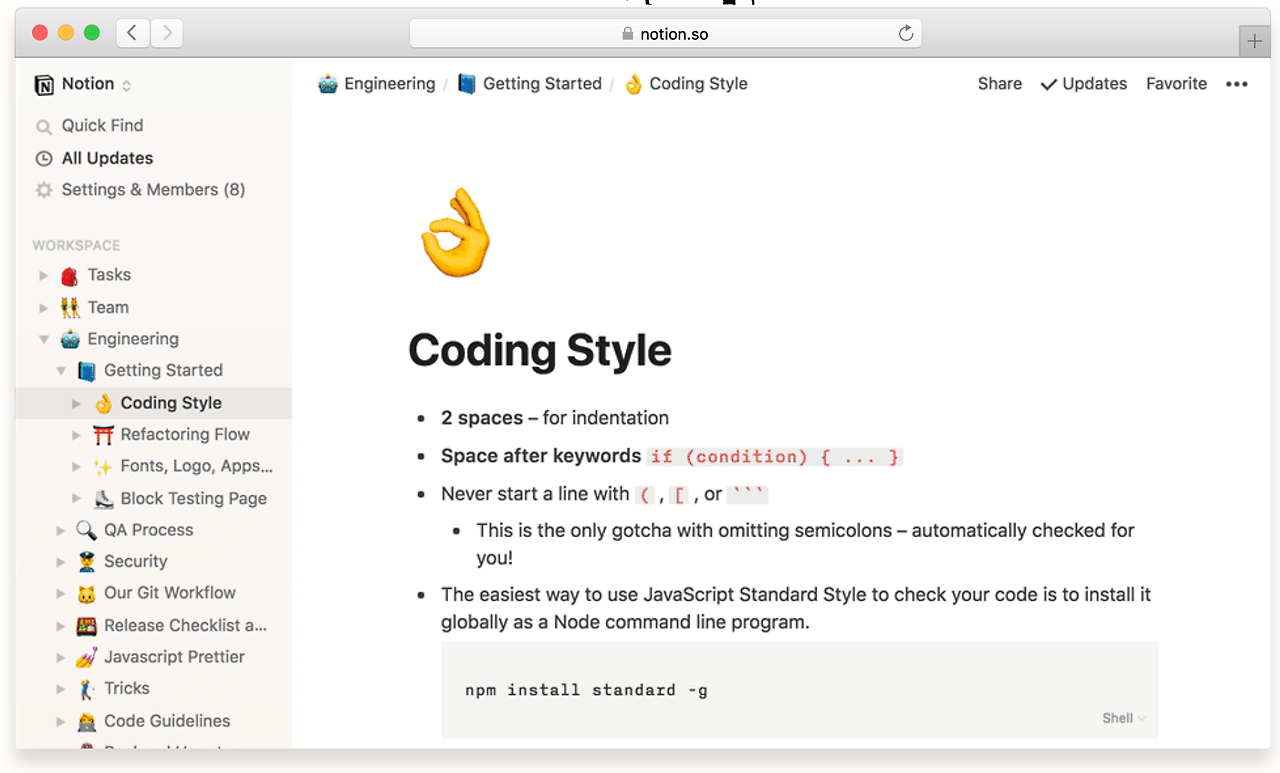Click the notion.so address bar

666,33
